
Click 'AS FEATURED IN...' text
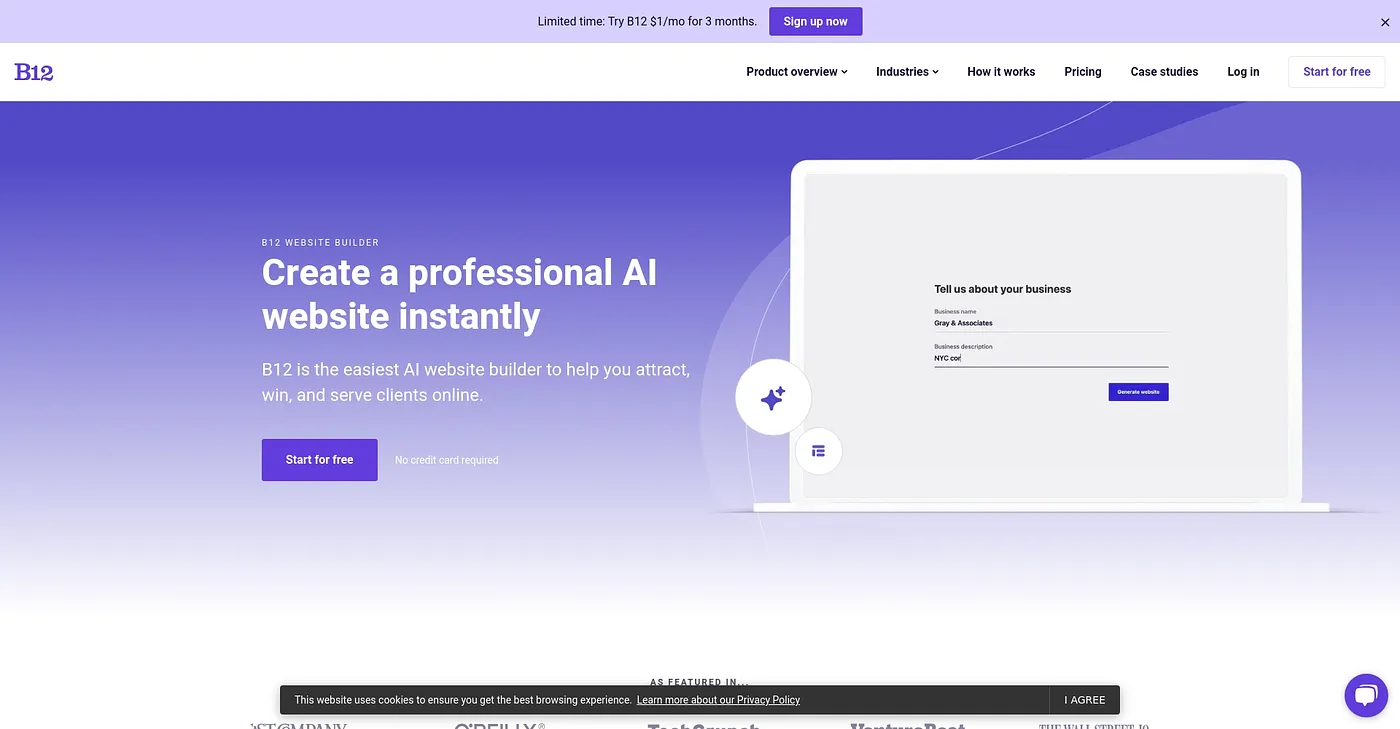click(x=700, y=683)
